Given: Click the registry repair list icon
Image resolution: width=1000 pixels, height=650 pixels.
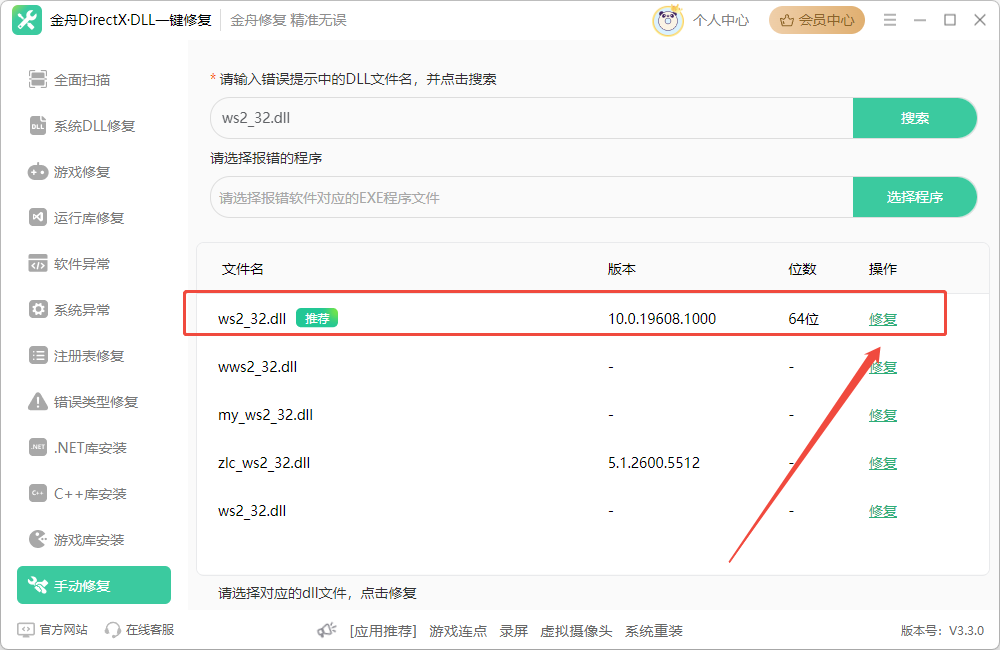Looking at the screenshot, I should point(38,355).
